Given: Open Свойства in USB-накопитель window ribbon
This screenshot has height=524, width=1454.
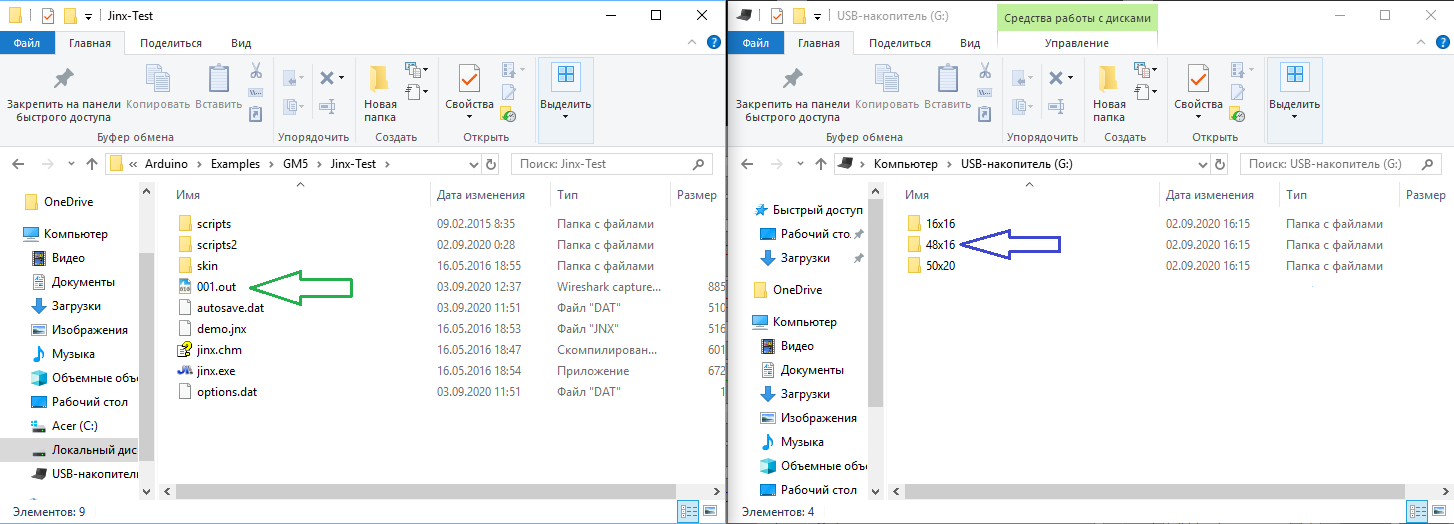Looking at the screenshot, I should 1198,92.
